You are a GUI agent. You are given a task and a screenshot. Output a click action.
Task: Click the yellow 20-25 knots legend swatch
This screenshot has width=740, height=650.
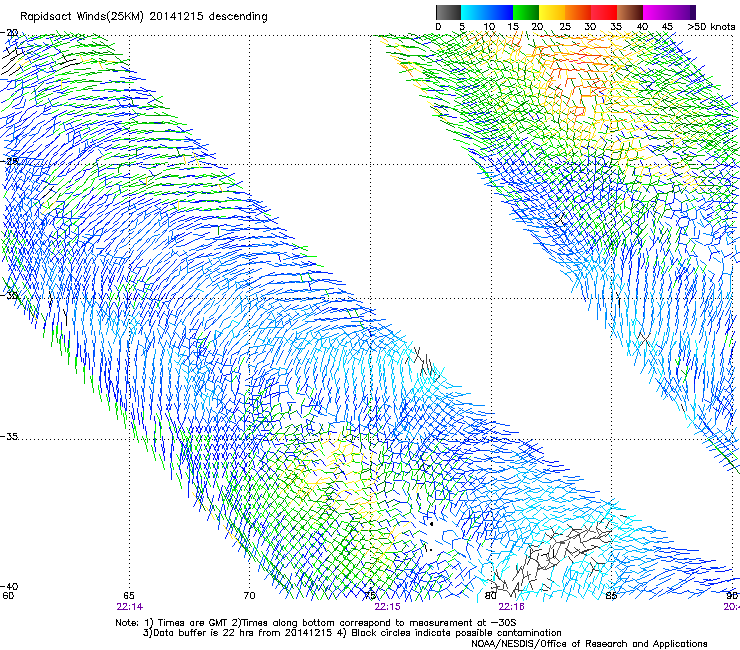(552, 12)
